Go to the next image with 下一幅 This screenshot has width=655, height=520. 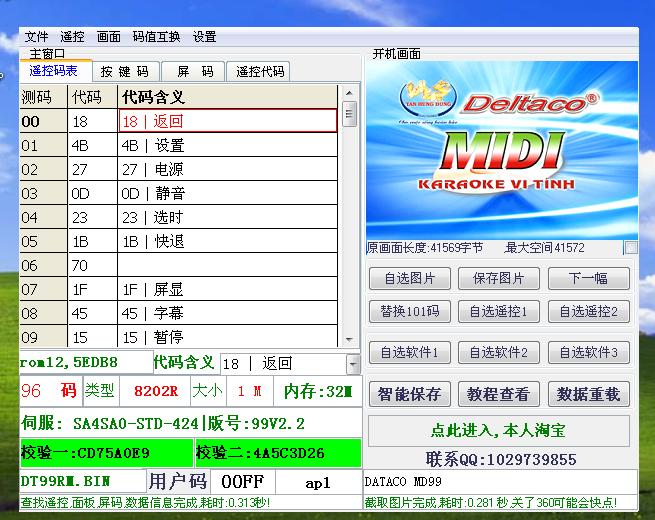(589, 278)
